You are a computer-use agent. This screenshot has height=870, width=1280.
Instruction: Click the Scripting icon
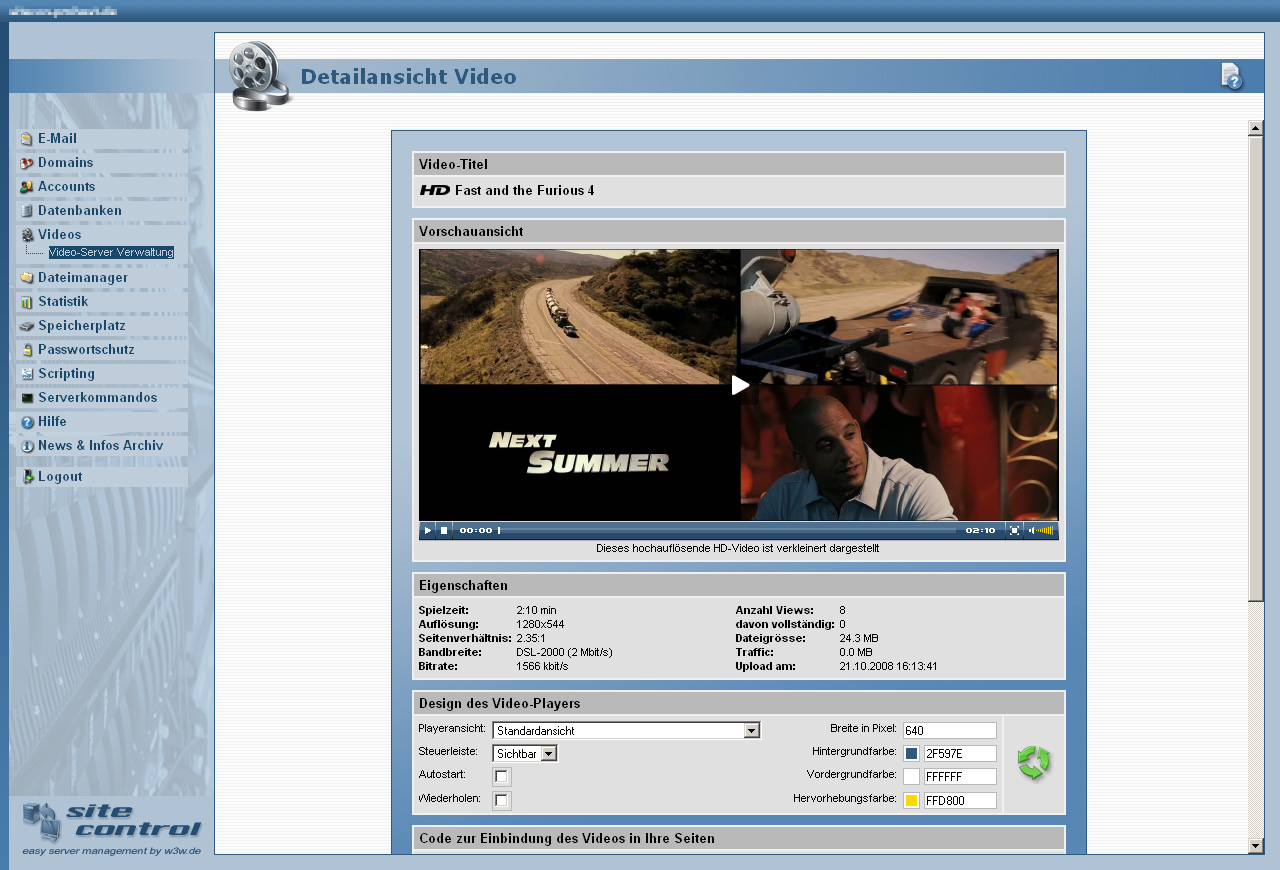point(27,374)
